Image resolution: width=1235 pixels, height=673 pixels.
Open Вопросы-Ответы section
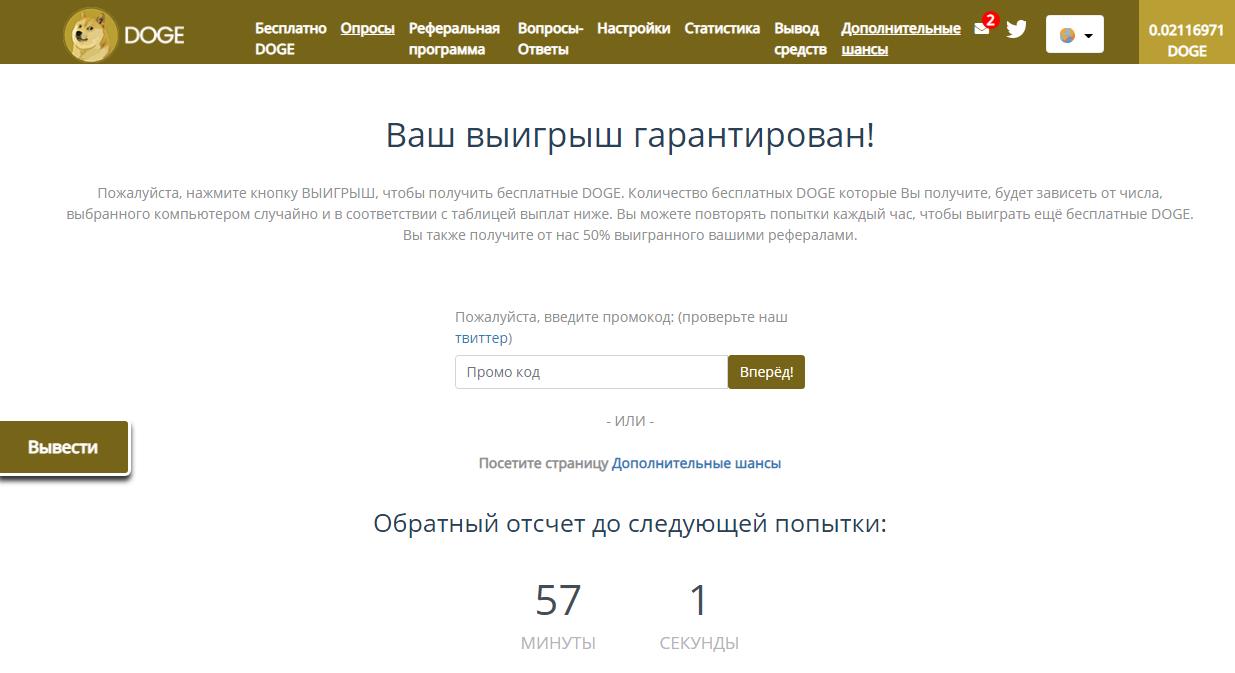pyautogui.click(x=550, y=39)
